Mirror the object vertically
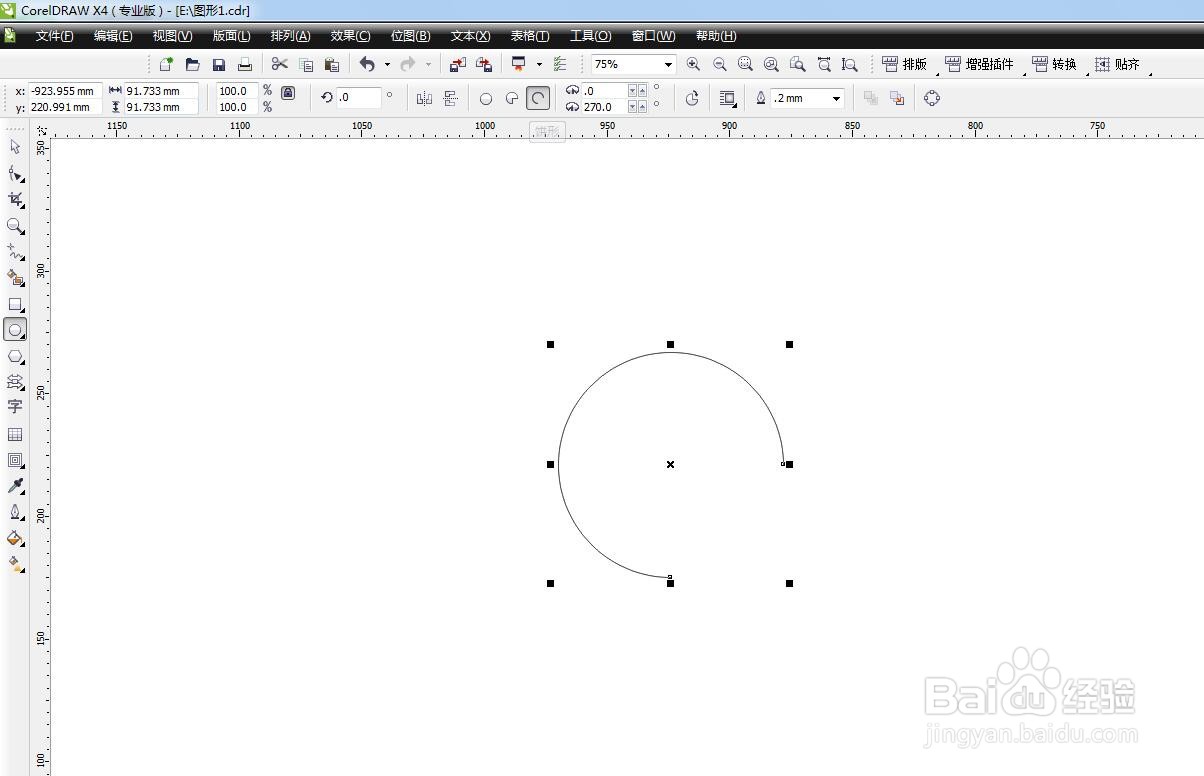This screenshot has width=1204, height=776. coord(450,98)
